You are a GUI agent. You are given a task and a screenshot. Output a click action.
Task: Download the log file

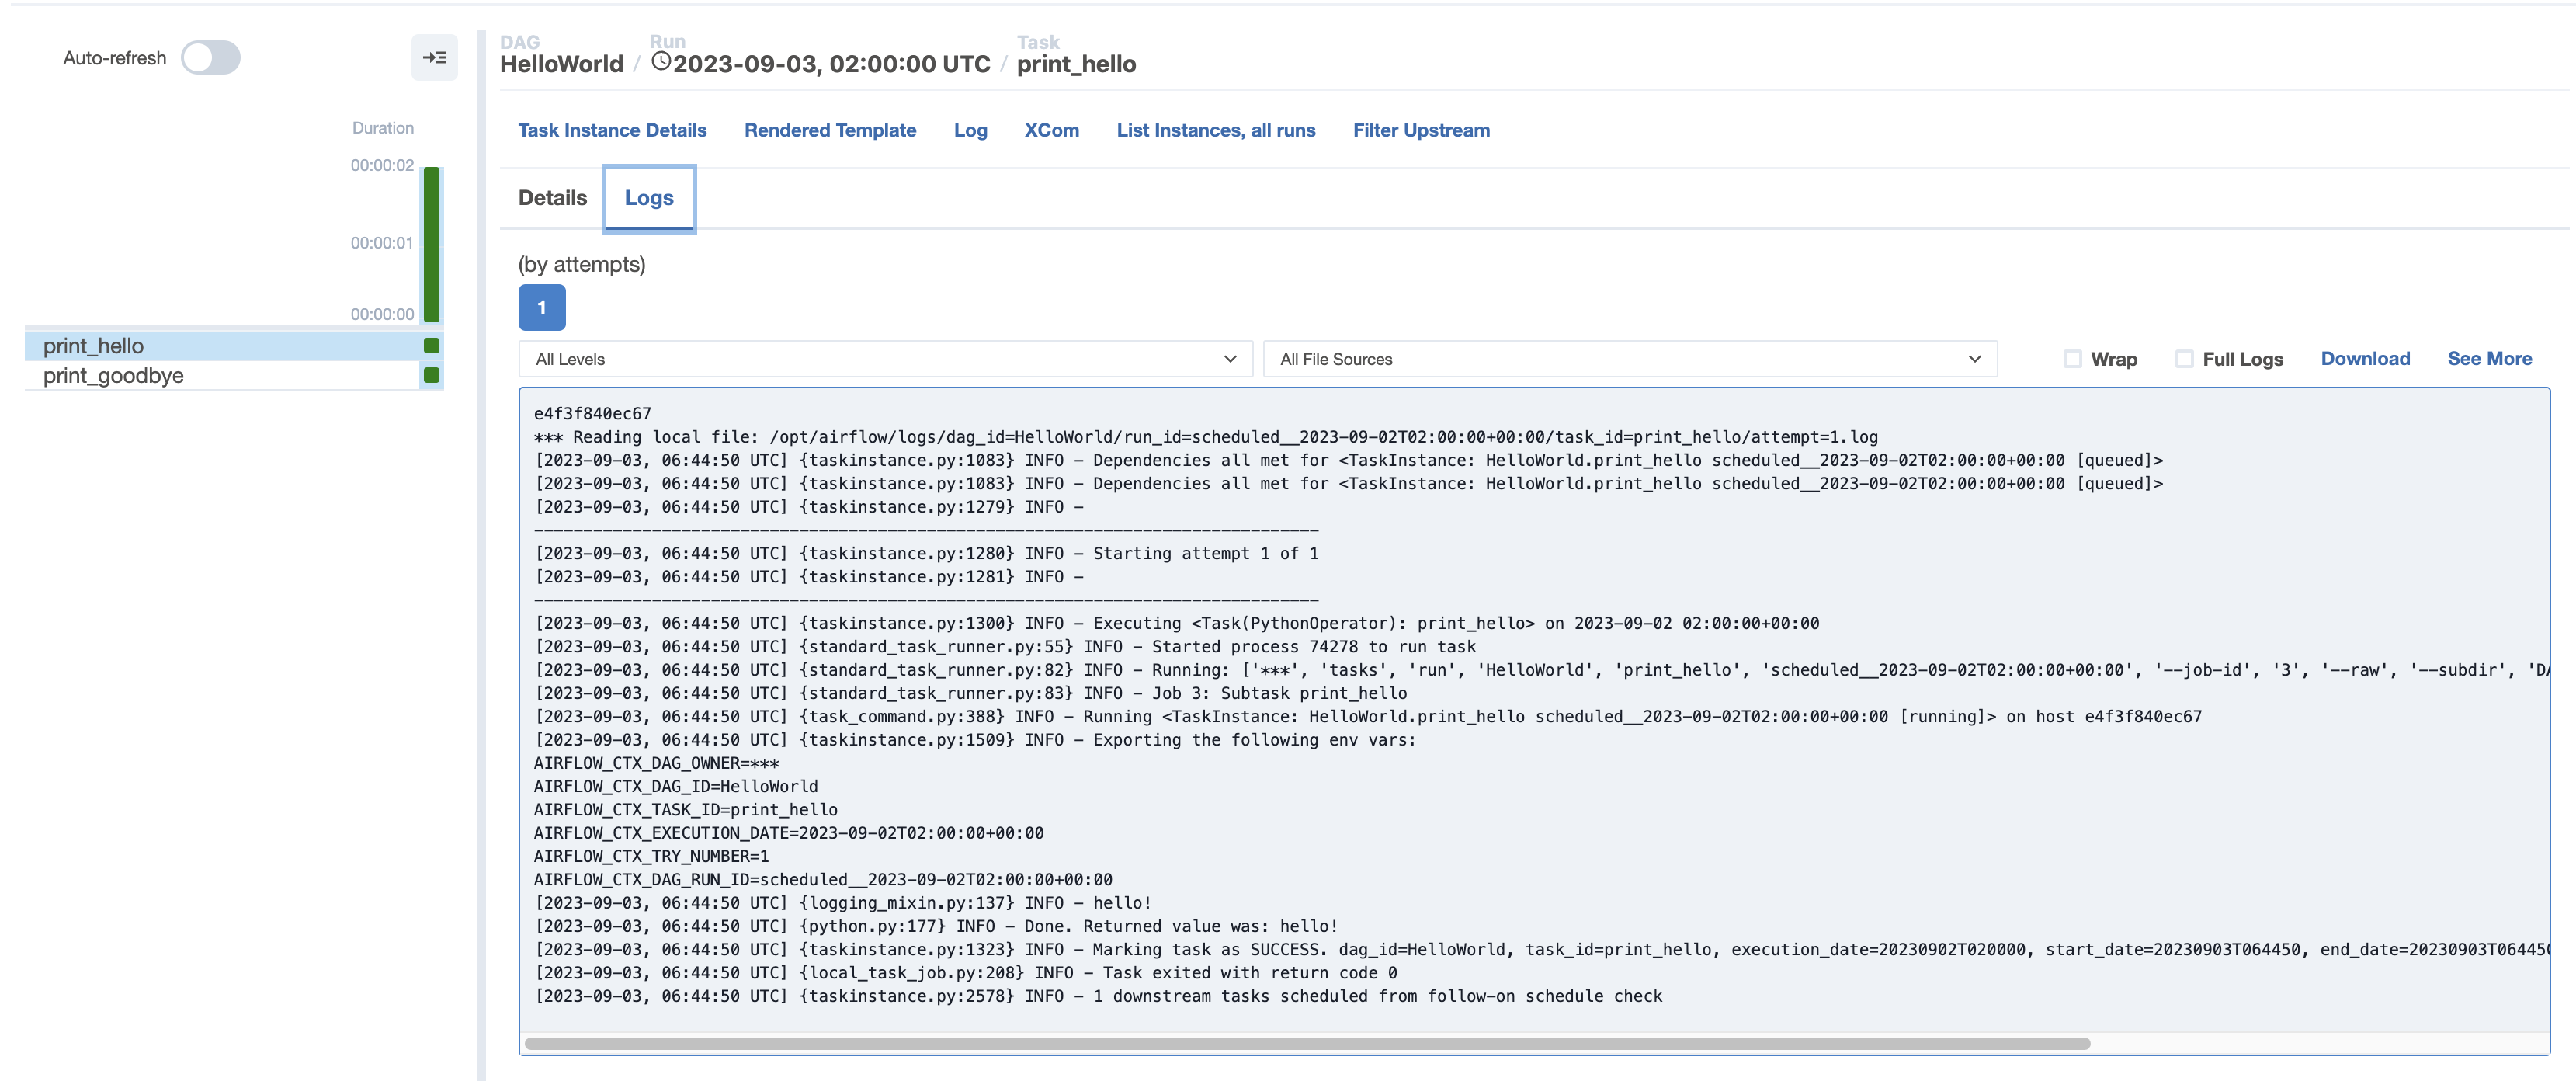click(x=2364, y=359)
